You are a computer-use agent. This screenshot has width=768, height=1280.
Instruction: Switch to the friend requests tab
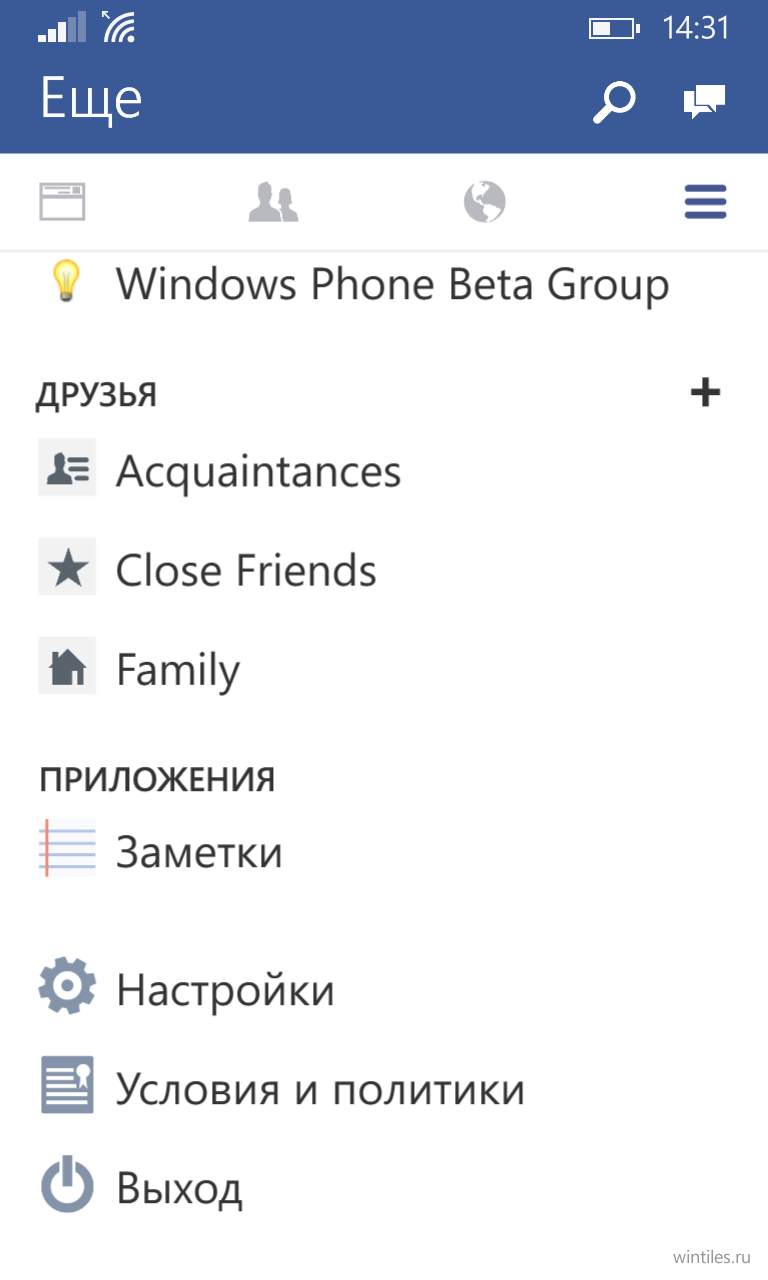click(273, 201)
